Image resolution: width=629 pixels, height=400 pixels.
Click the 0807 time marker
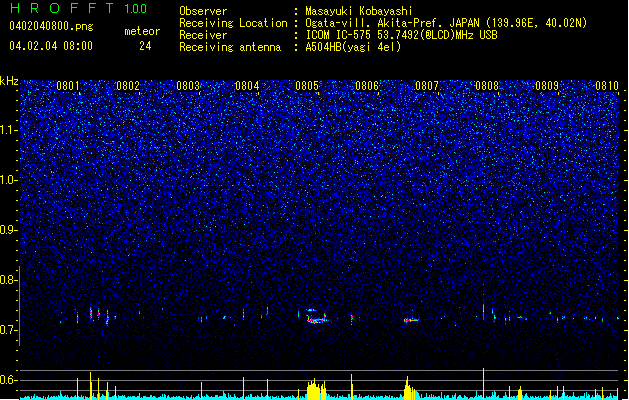click(x=427, y=86)
